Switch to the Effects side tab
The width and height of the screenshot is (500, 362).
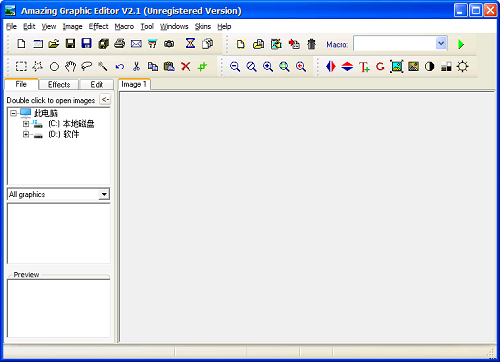point(59,85)
